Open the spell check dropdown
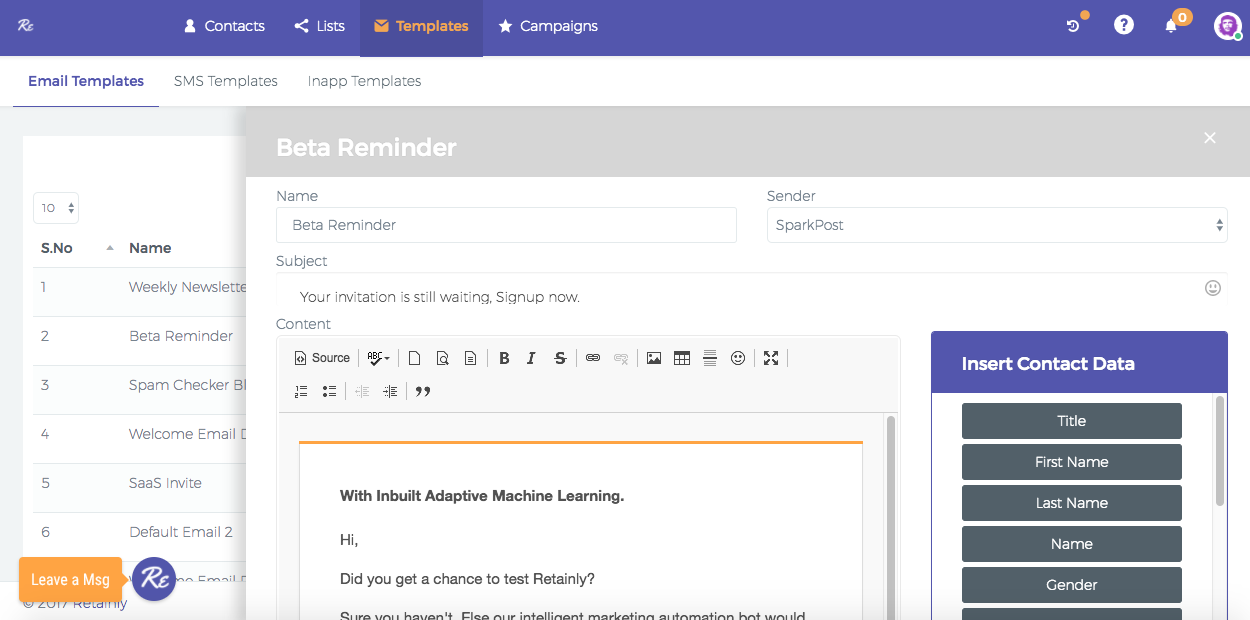 point(378,358)
